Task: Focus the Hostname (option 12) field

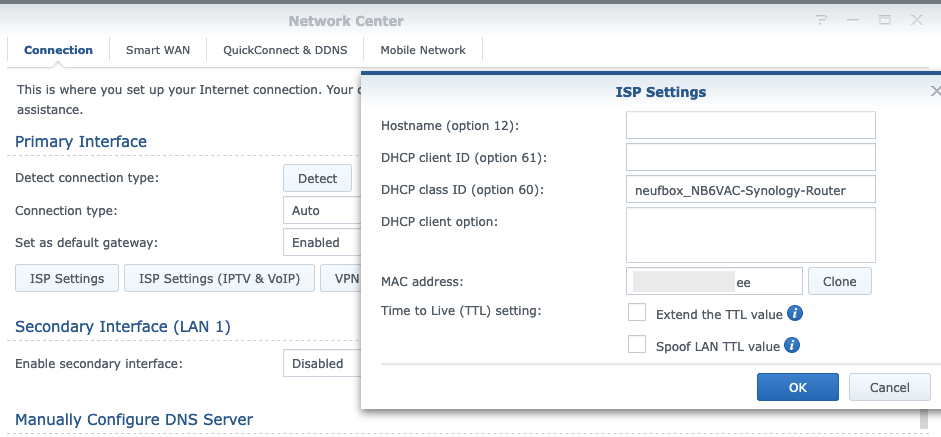Action: pos(750,125)
